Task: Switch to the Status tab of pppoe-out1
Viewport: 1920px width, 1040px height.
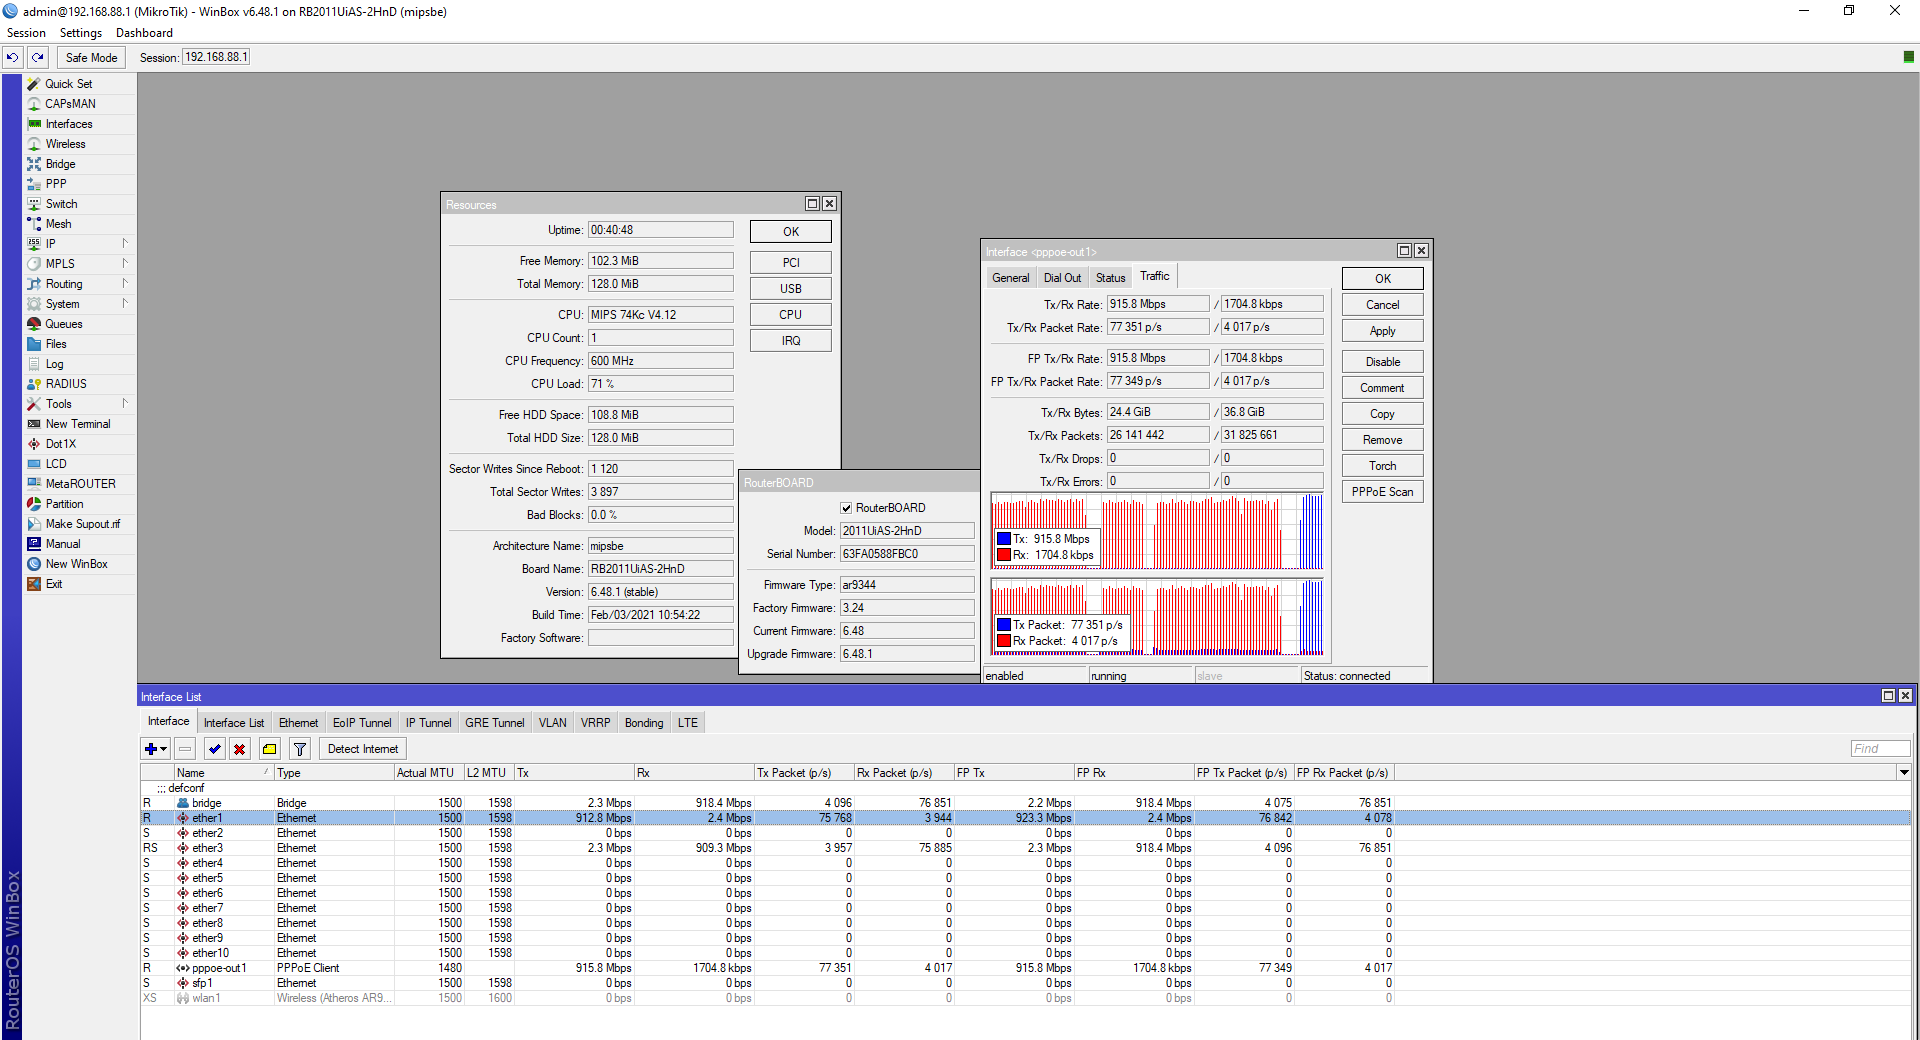Action: (1110, 278)
